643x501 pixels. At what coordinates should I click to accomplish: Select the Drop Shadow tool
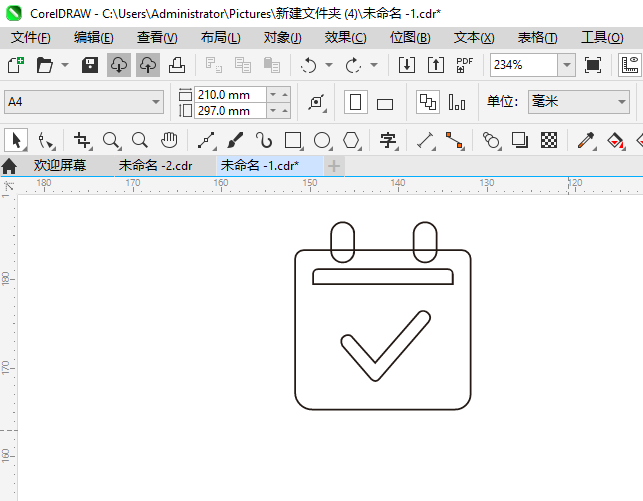point(520,141)
